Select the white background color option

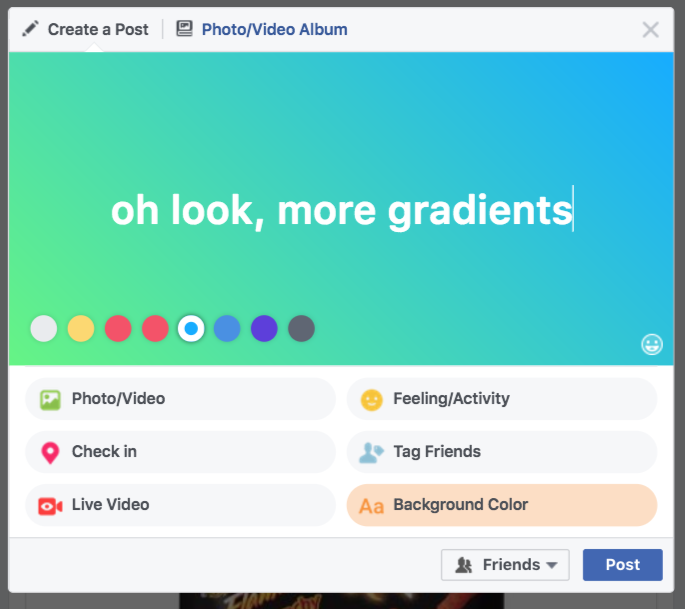[x=44, y=328]
